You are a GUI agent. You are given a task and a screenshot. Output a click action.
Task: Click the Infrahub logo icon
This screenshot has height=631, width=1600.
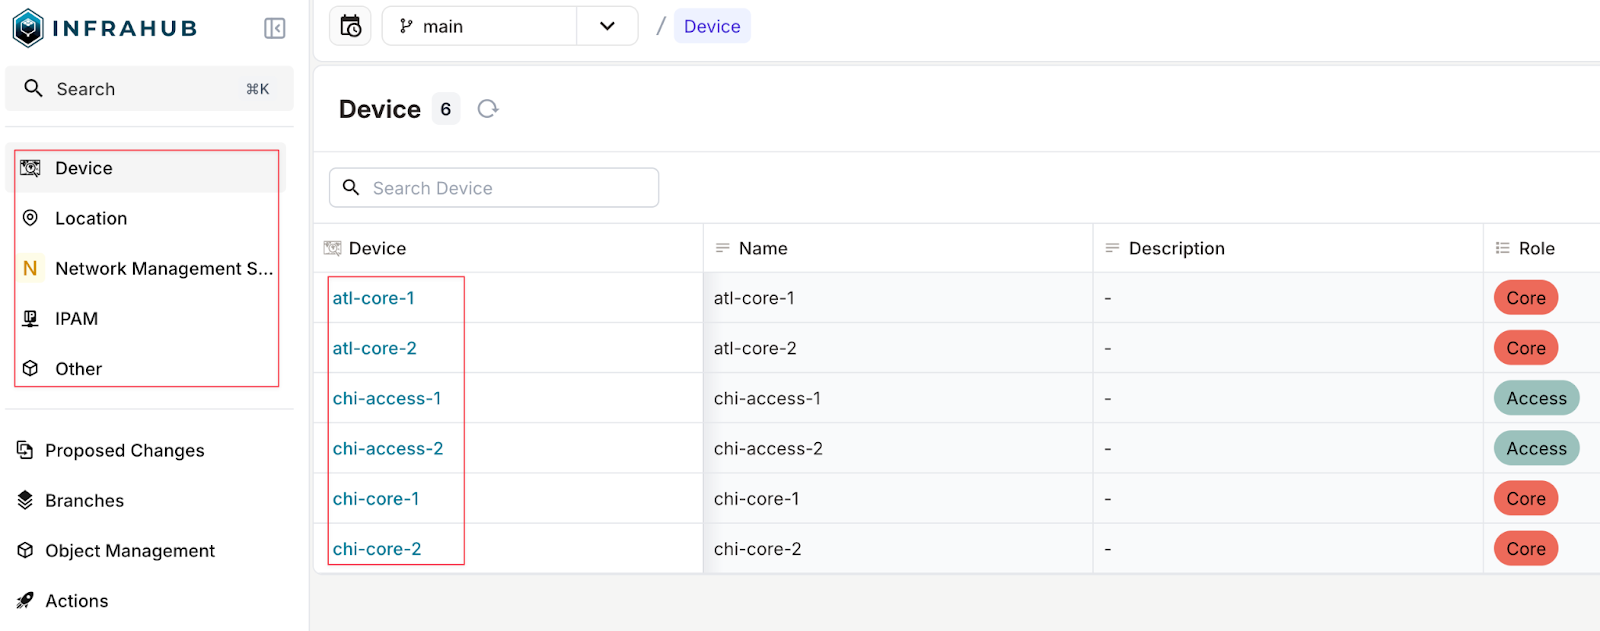[28, 28]
